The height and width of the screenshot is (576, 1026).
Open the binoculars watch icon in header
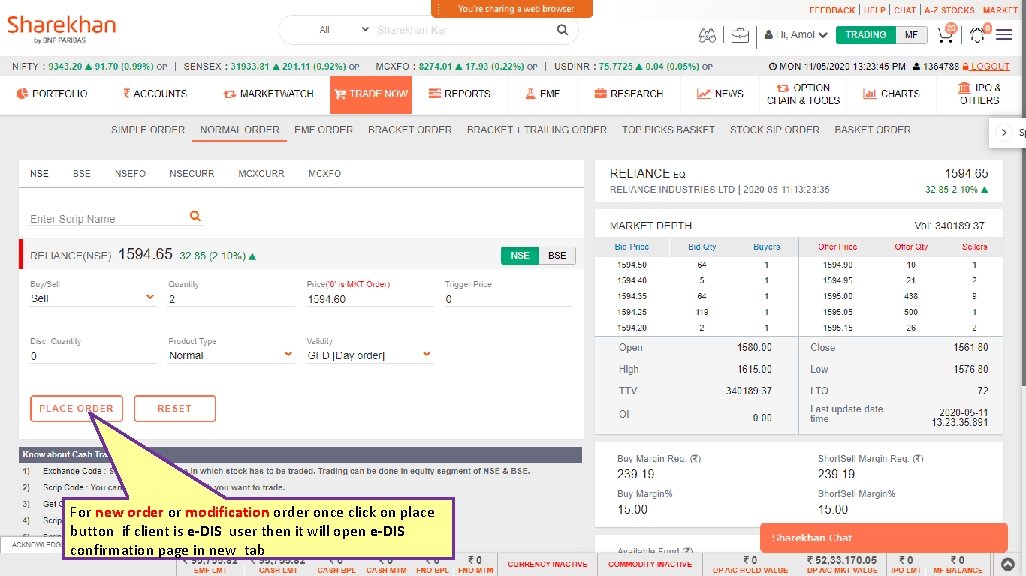click(x=707, y=35)
